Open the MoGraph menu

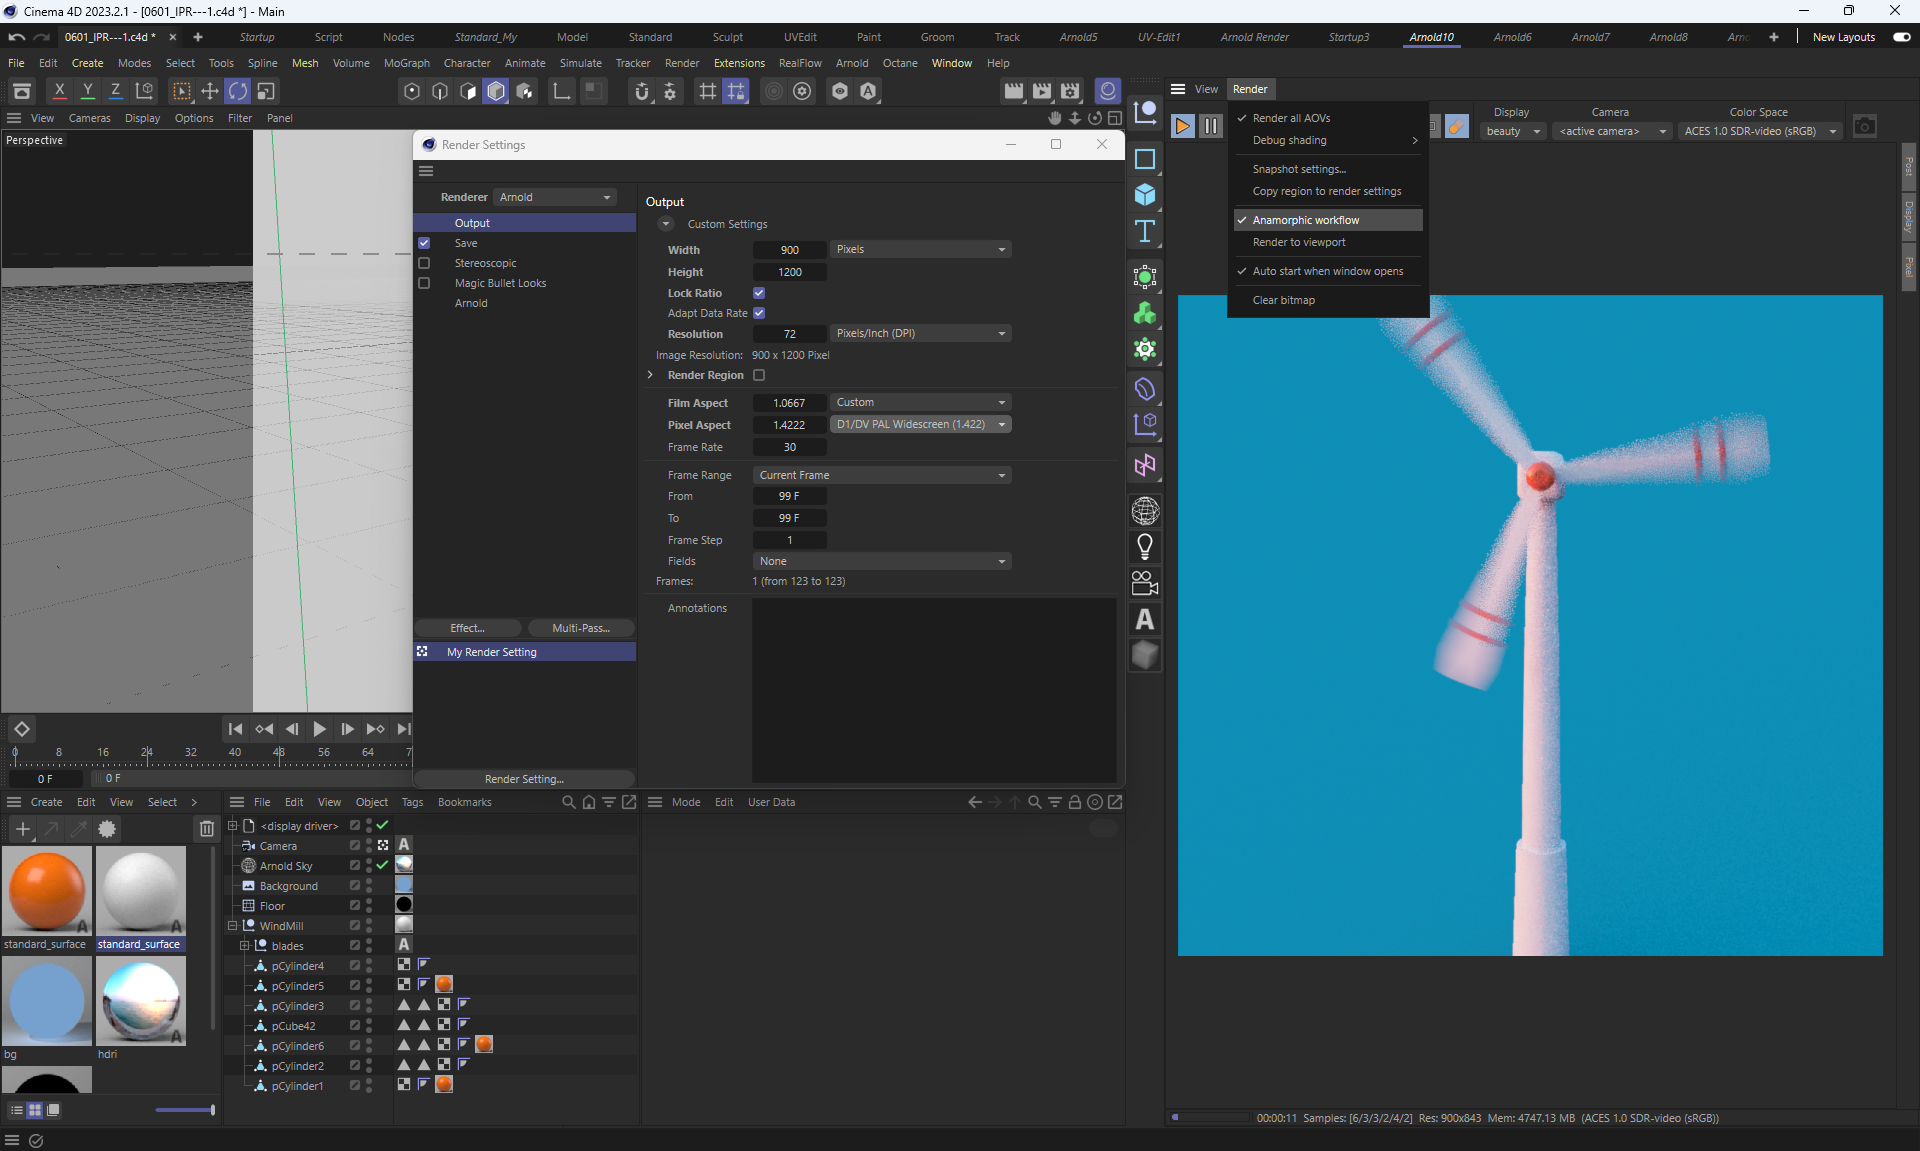click(x=406, y=63)
